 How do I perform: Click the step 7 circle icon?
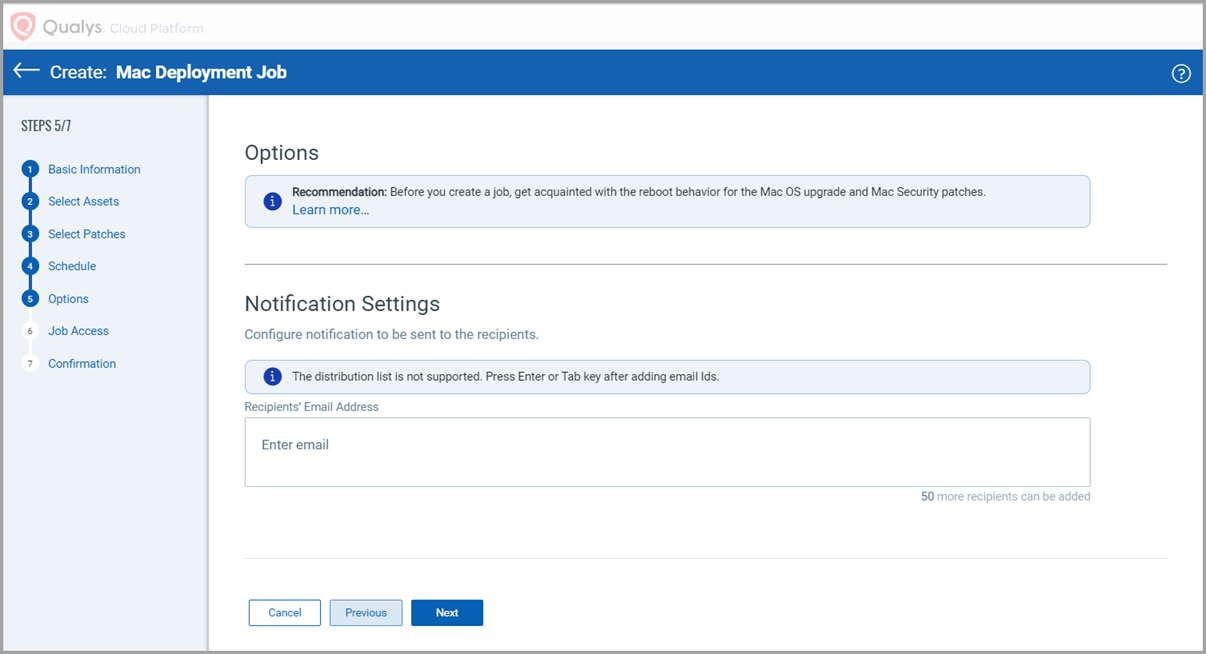pos(30,364)
